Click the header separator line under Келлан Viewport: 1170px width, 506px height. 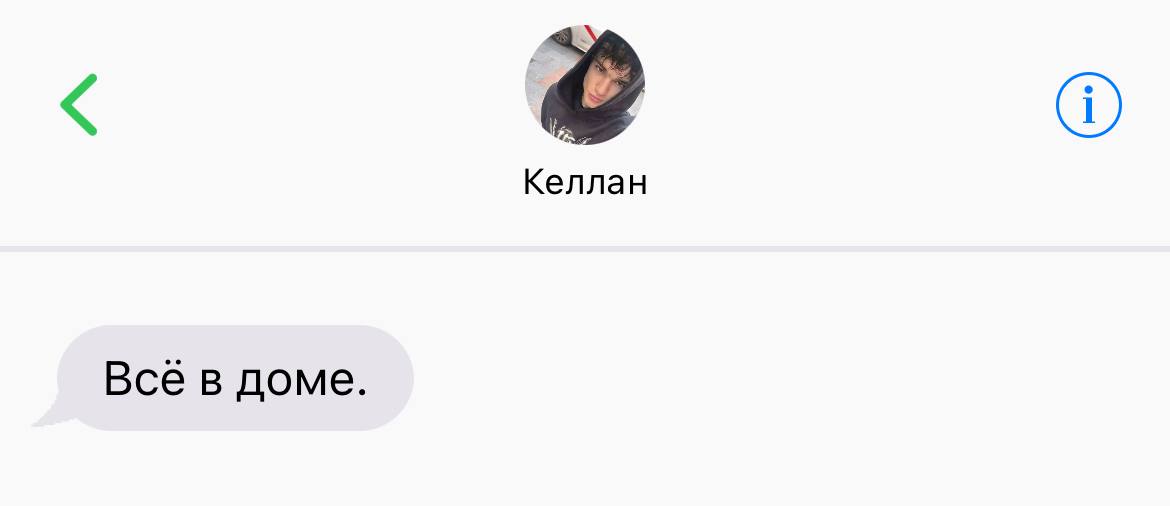(x=585, y=249)
